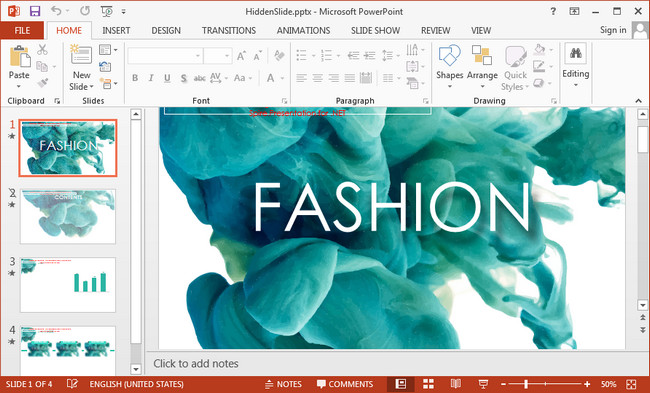The width and height of the screenshot is (650, 393).
Task: Switch to the SLIDE SHOW tab
Action: coord(375,31)
